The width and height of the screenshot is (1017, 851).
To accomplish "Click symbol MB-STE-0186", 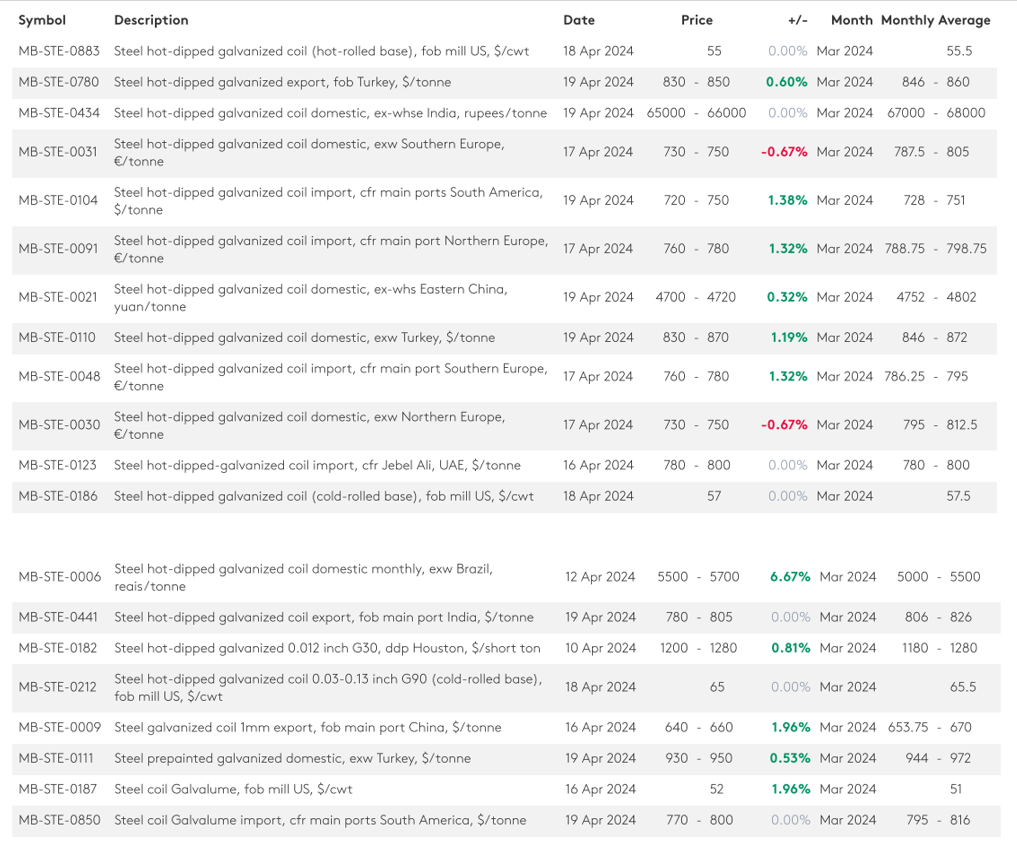I will tap(58, 496).
